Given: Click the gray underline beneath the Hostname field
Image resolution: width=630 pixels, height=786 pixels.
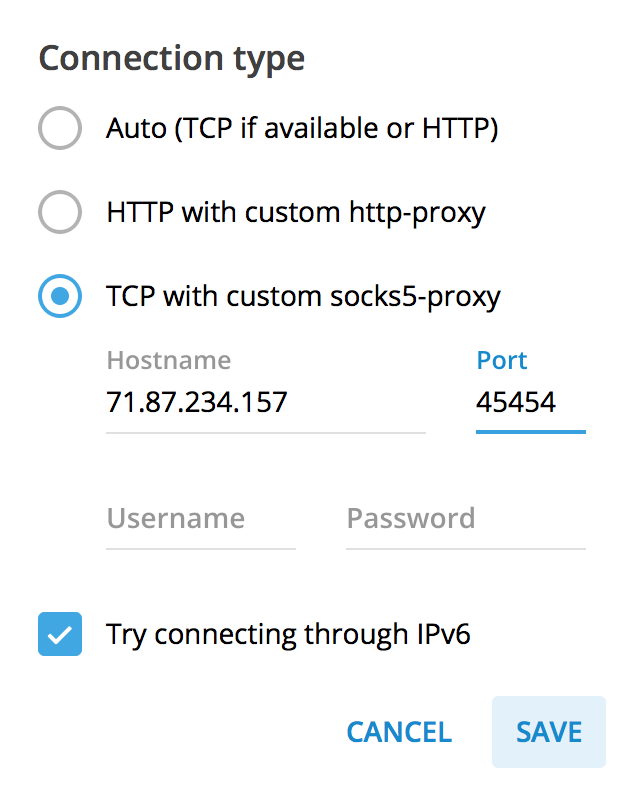Looking at the screenshot, I should click(265, 433).
